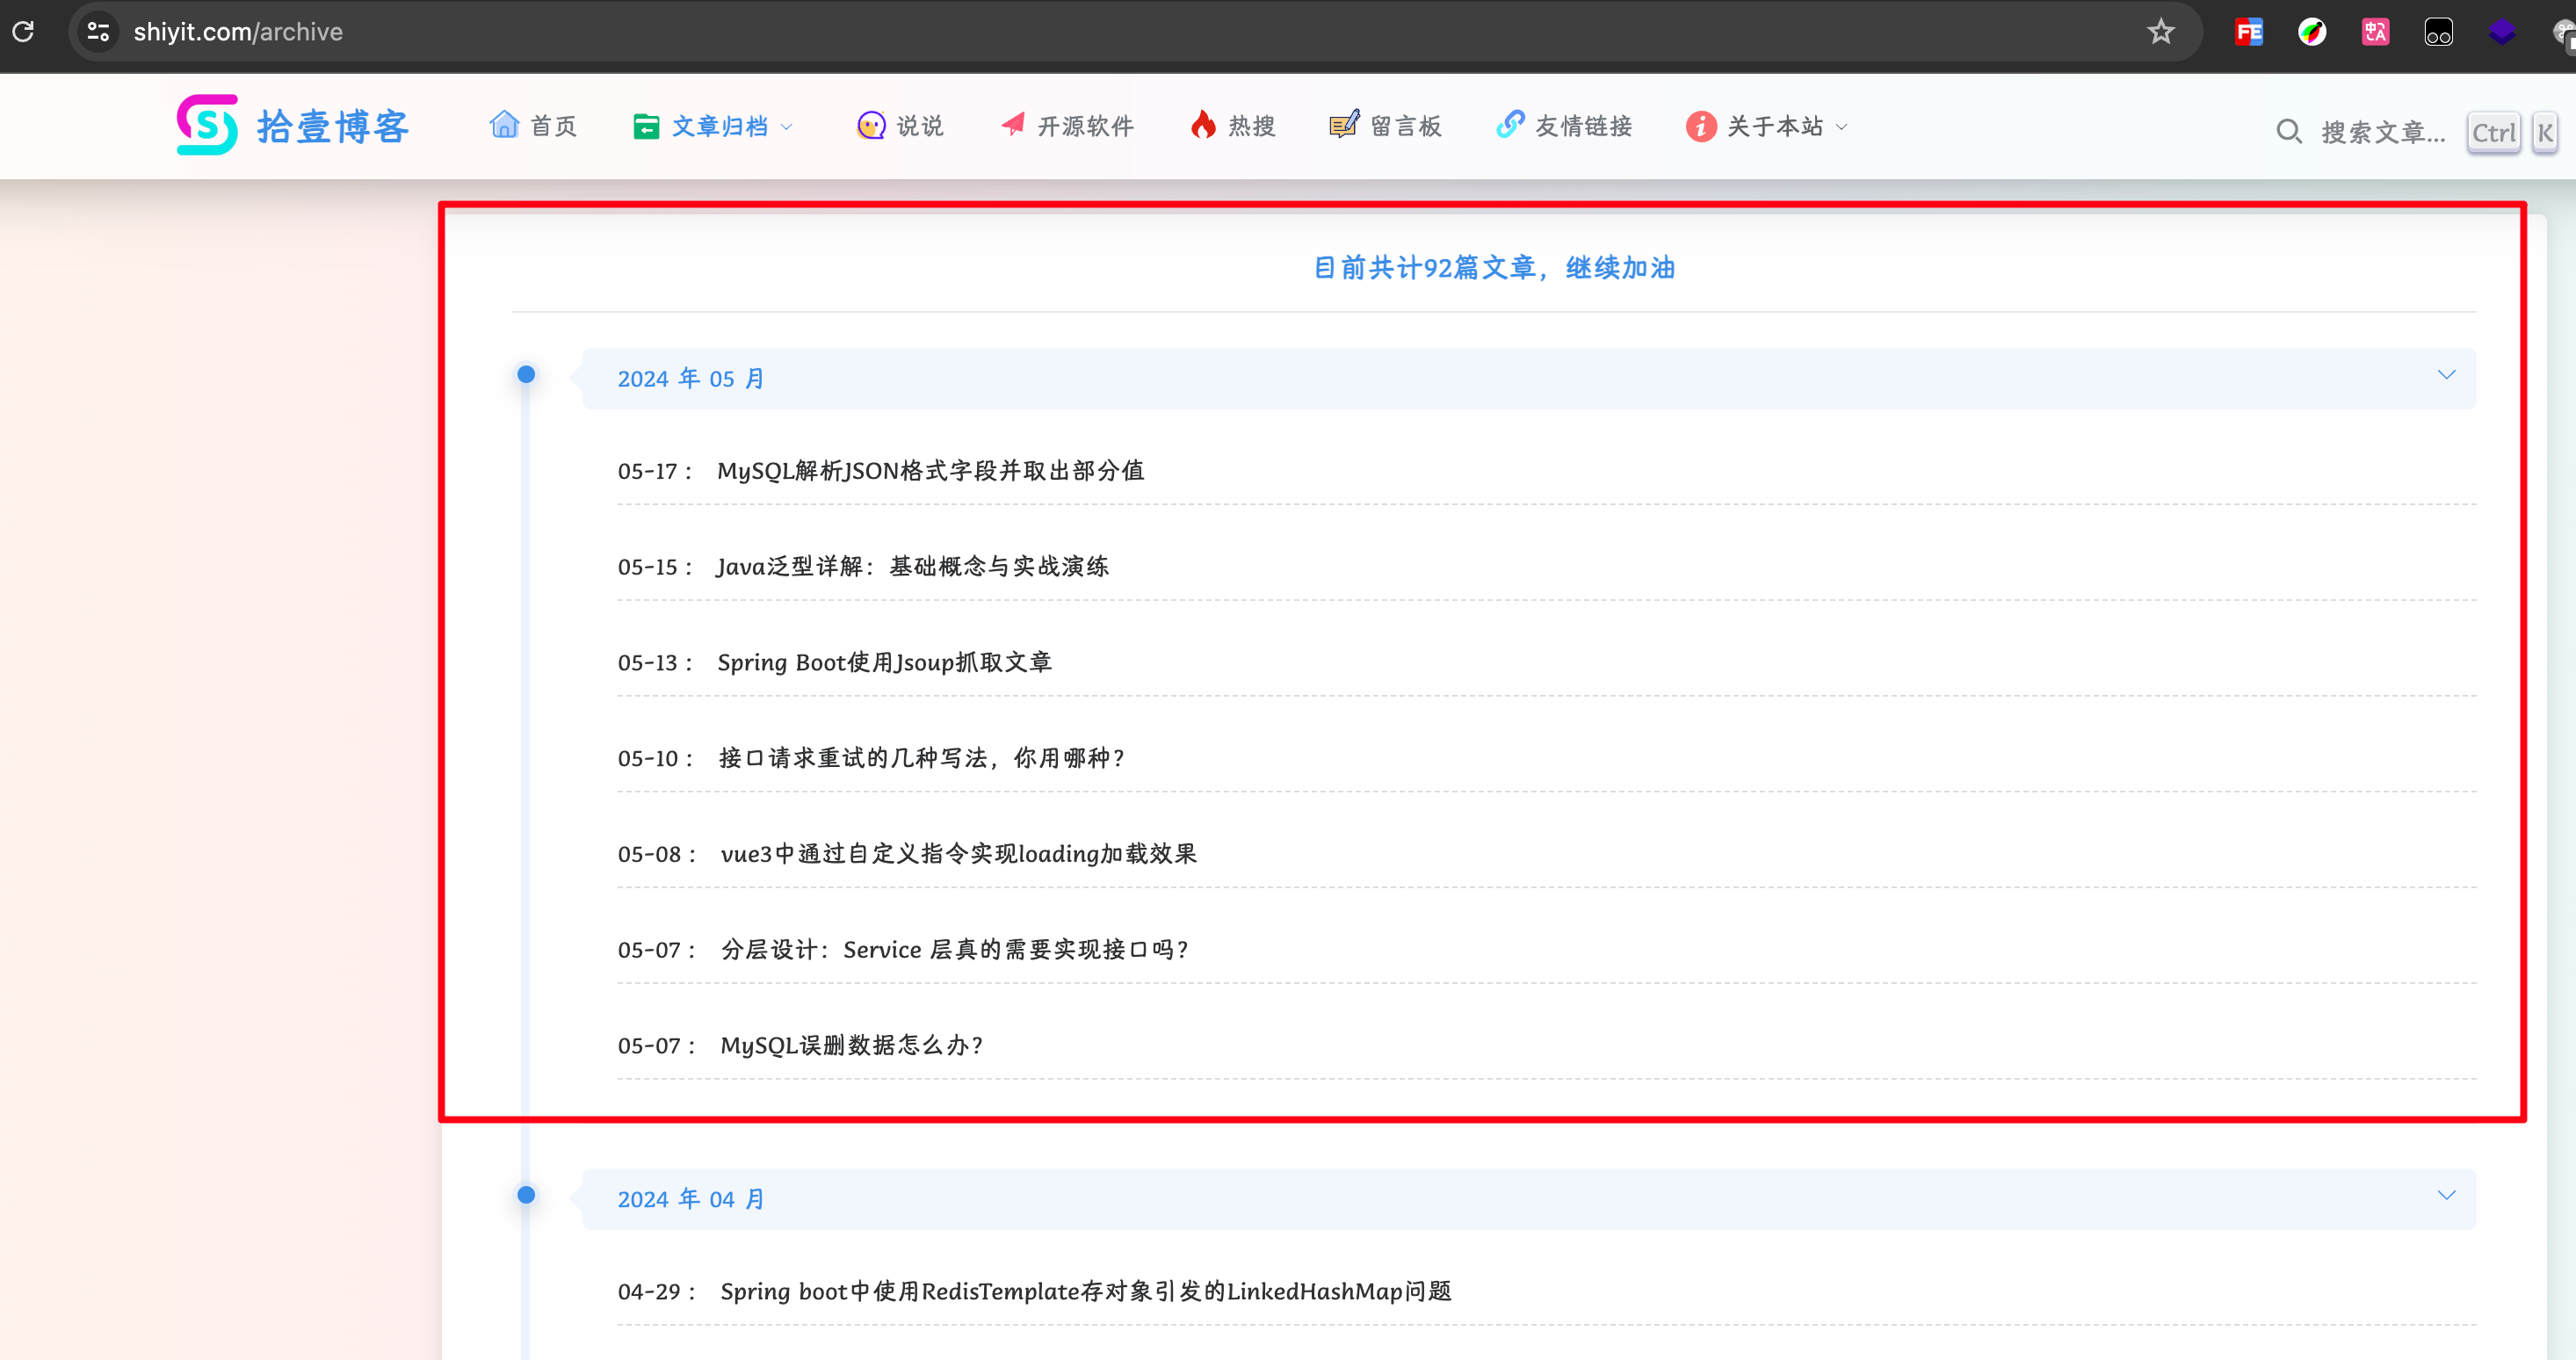Click the 2024 年 05 月 timeline dot
Image resolution: width=2576 pixels, height=1360 pixels.
pyautogui.click(x=526, y=375)
